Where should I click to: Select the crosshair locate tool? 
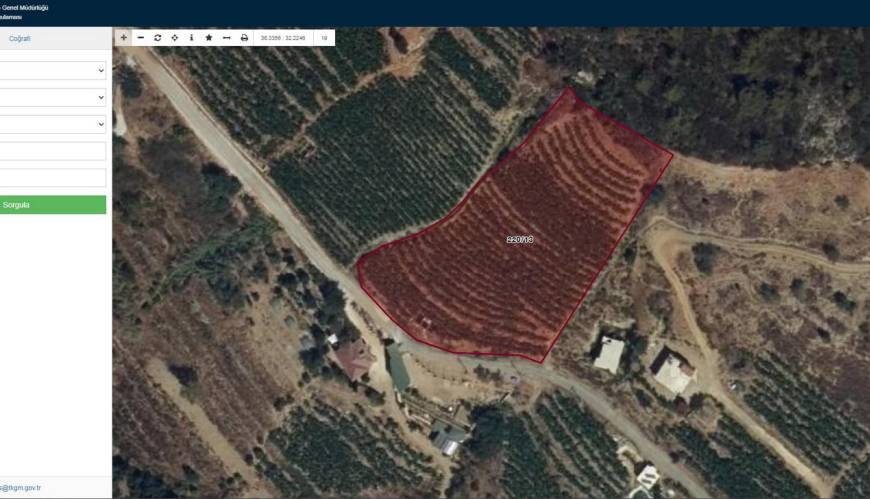click(175, 37)
